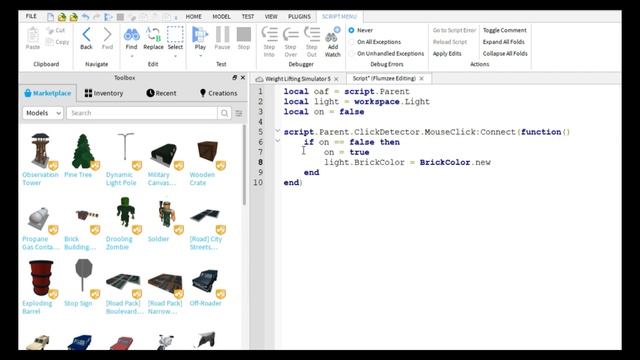Close the Script (Flumzee Editing) tab

click(x=422, y=78)
